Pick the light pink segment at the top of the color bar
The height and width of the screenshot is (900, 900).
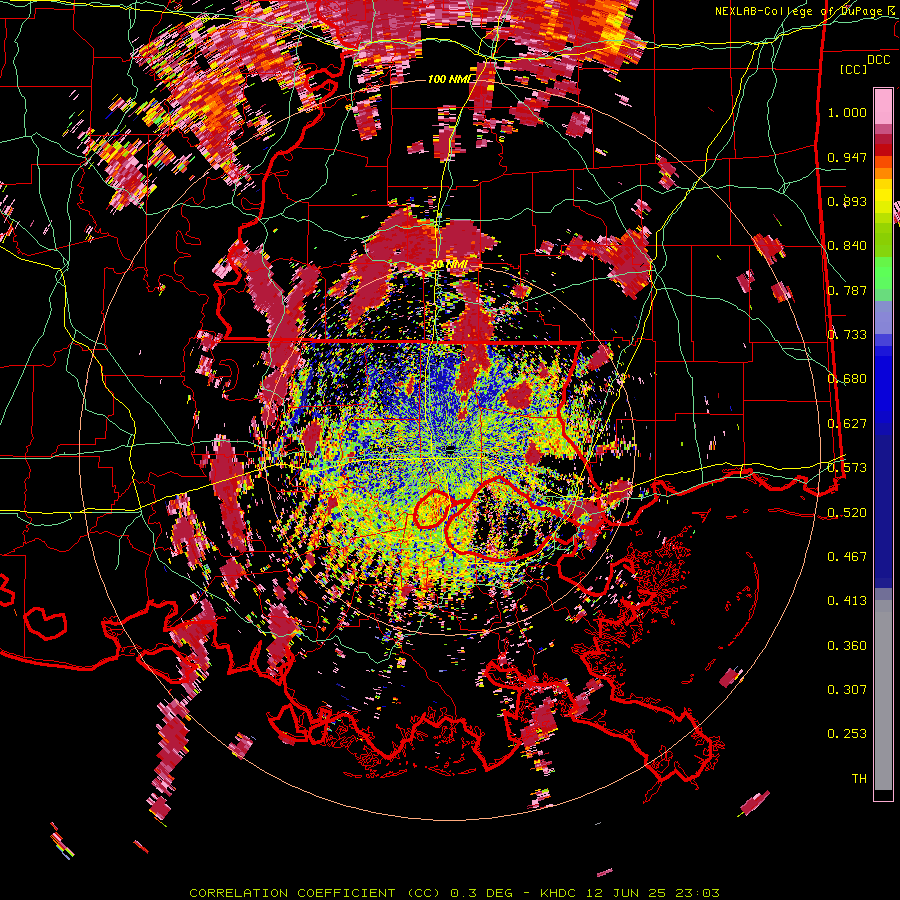tap(883, 106)
